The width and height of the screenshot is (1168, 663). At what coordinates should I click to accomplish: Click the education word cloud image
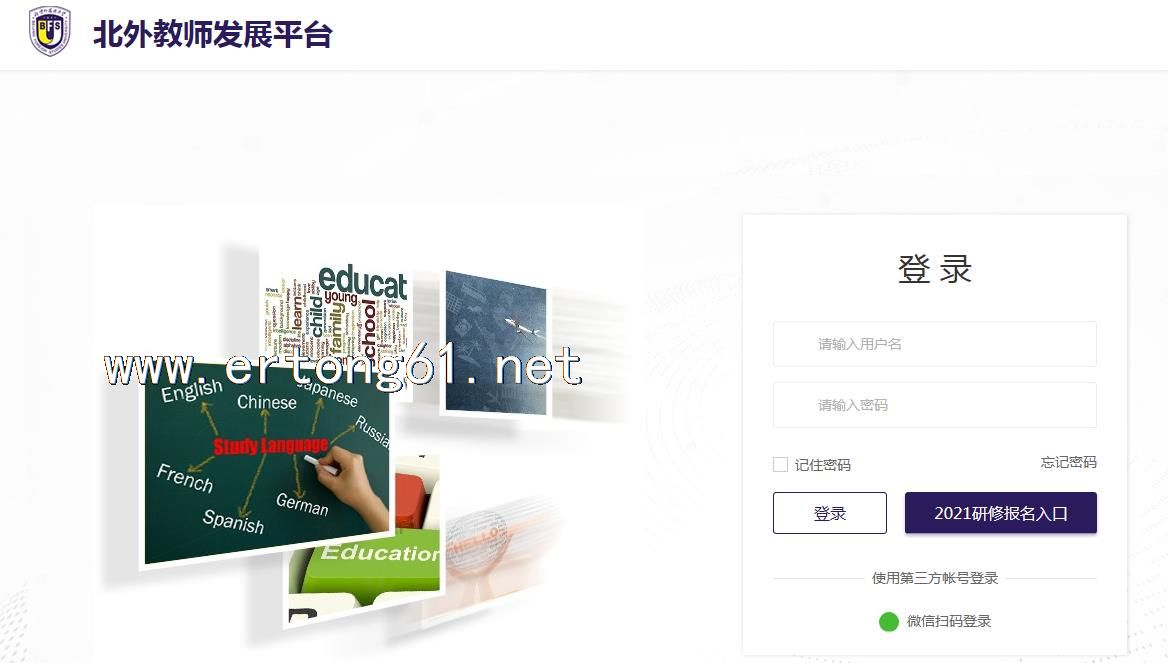pos(337,311)
